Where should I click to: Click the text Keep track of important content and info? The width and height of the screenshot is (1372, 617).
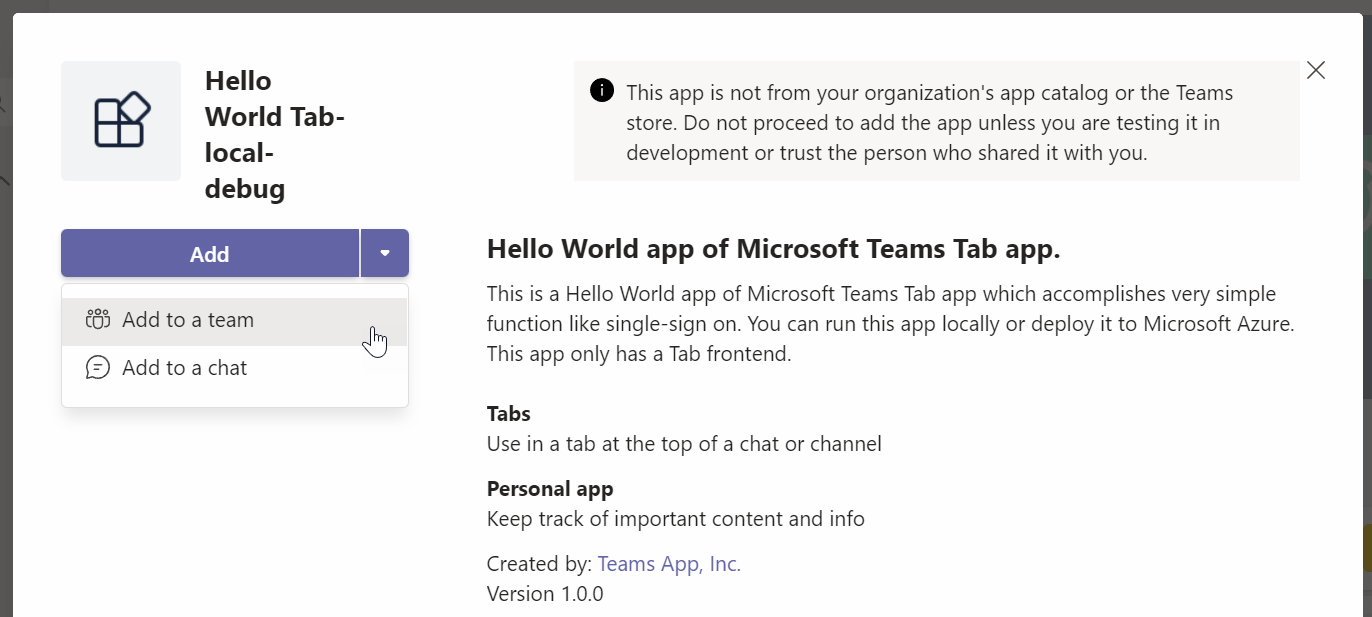[x=676, y=519]
